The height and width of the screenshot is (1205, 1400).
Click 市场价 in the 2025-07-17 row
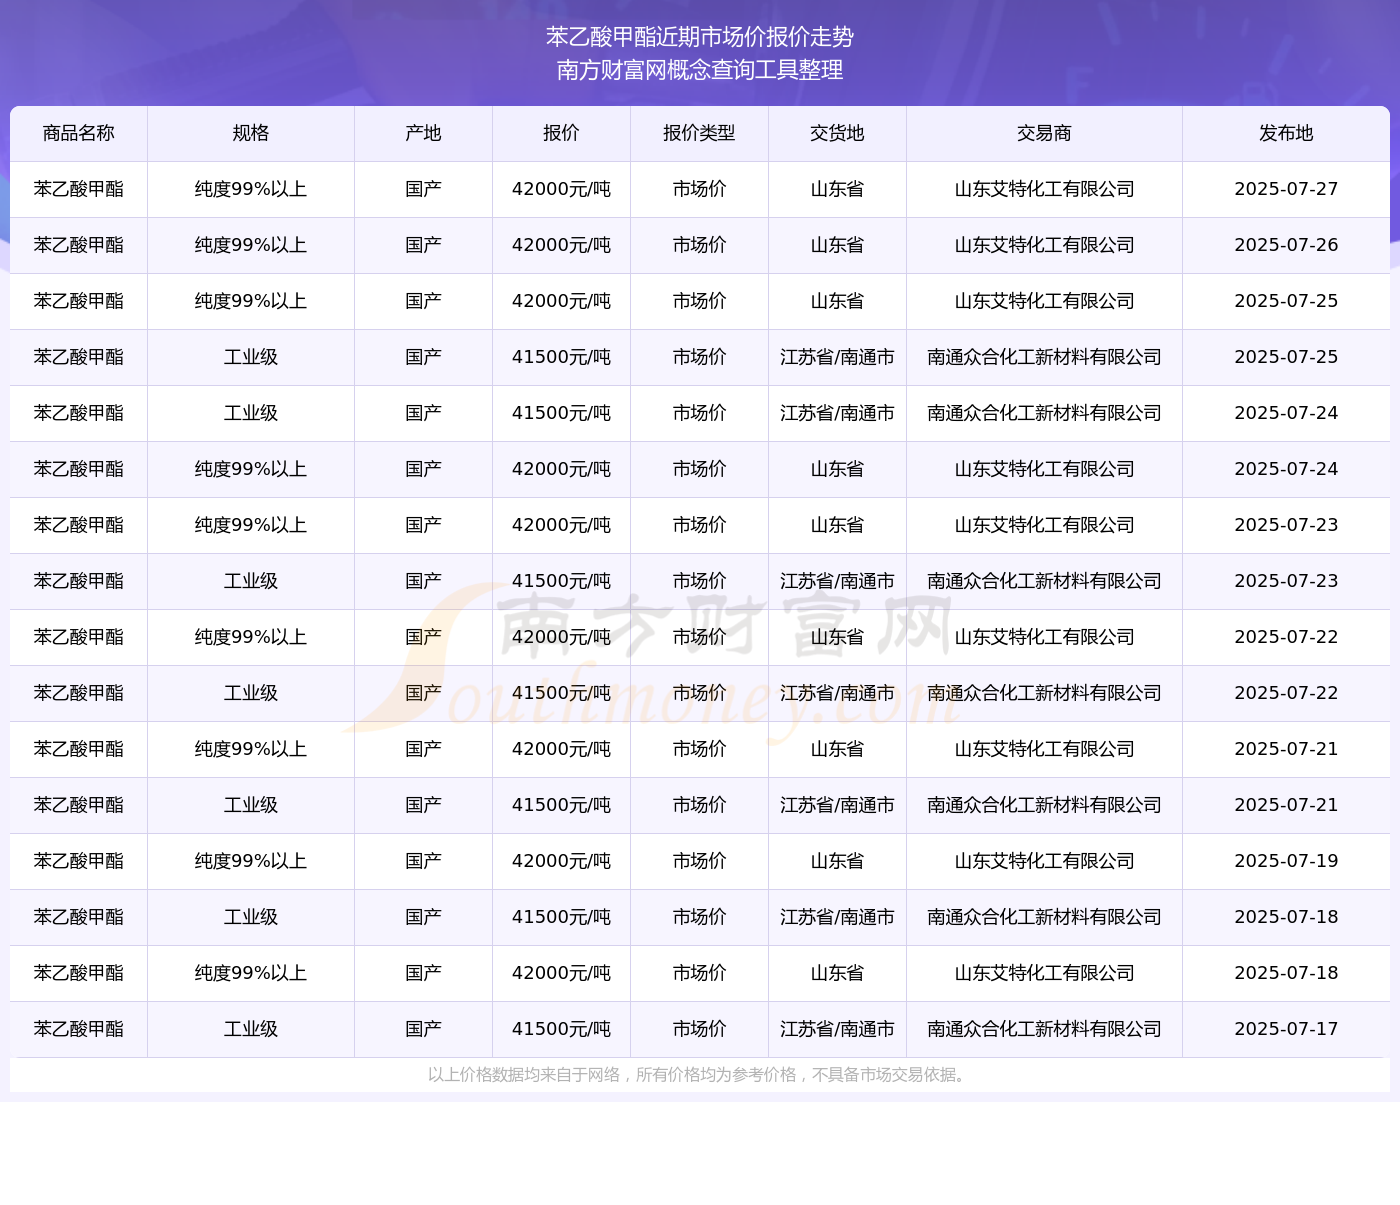coord(699,1029)
